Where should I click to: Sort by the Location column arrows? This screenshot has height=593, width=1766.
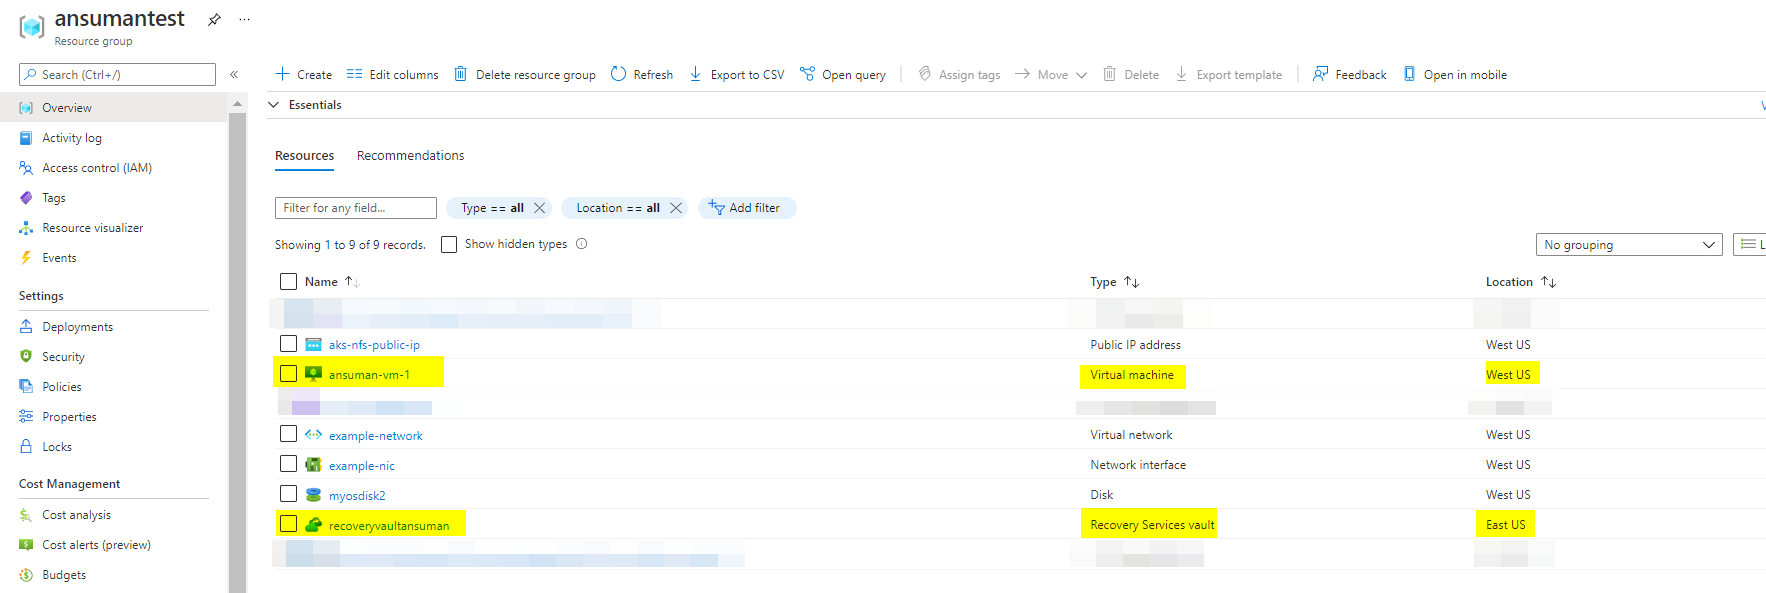1548,282
